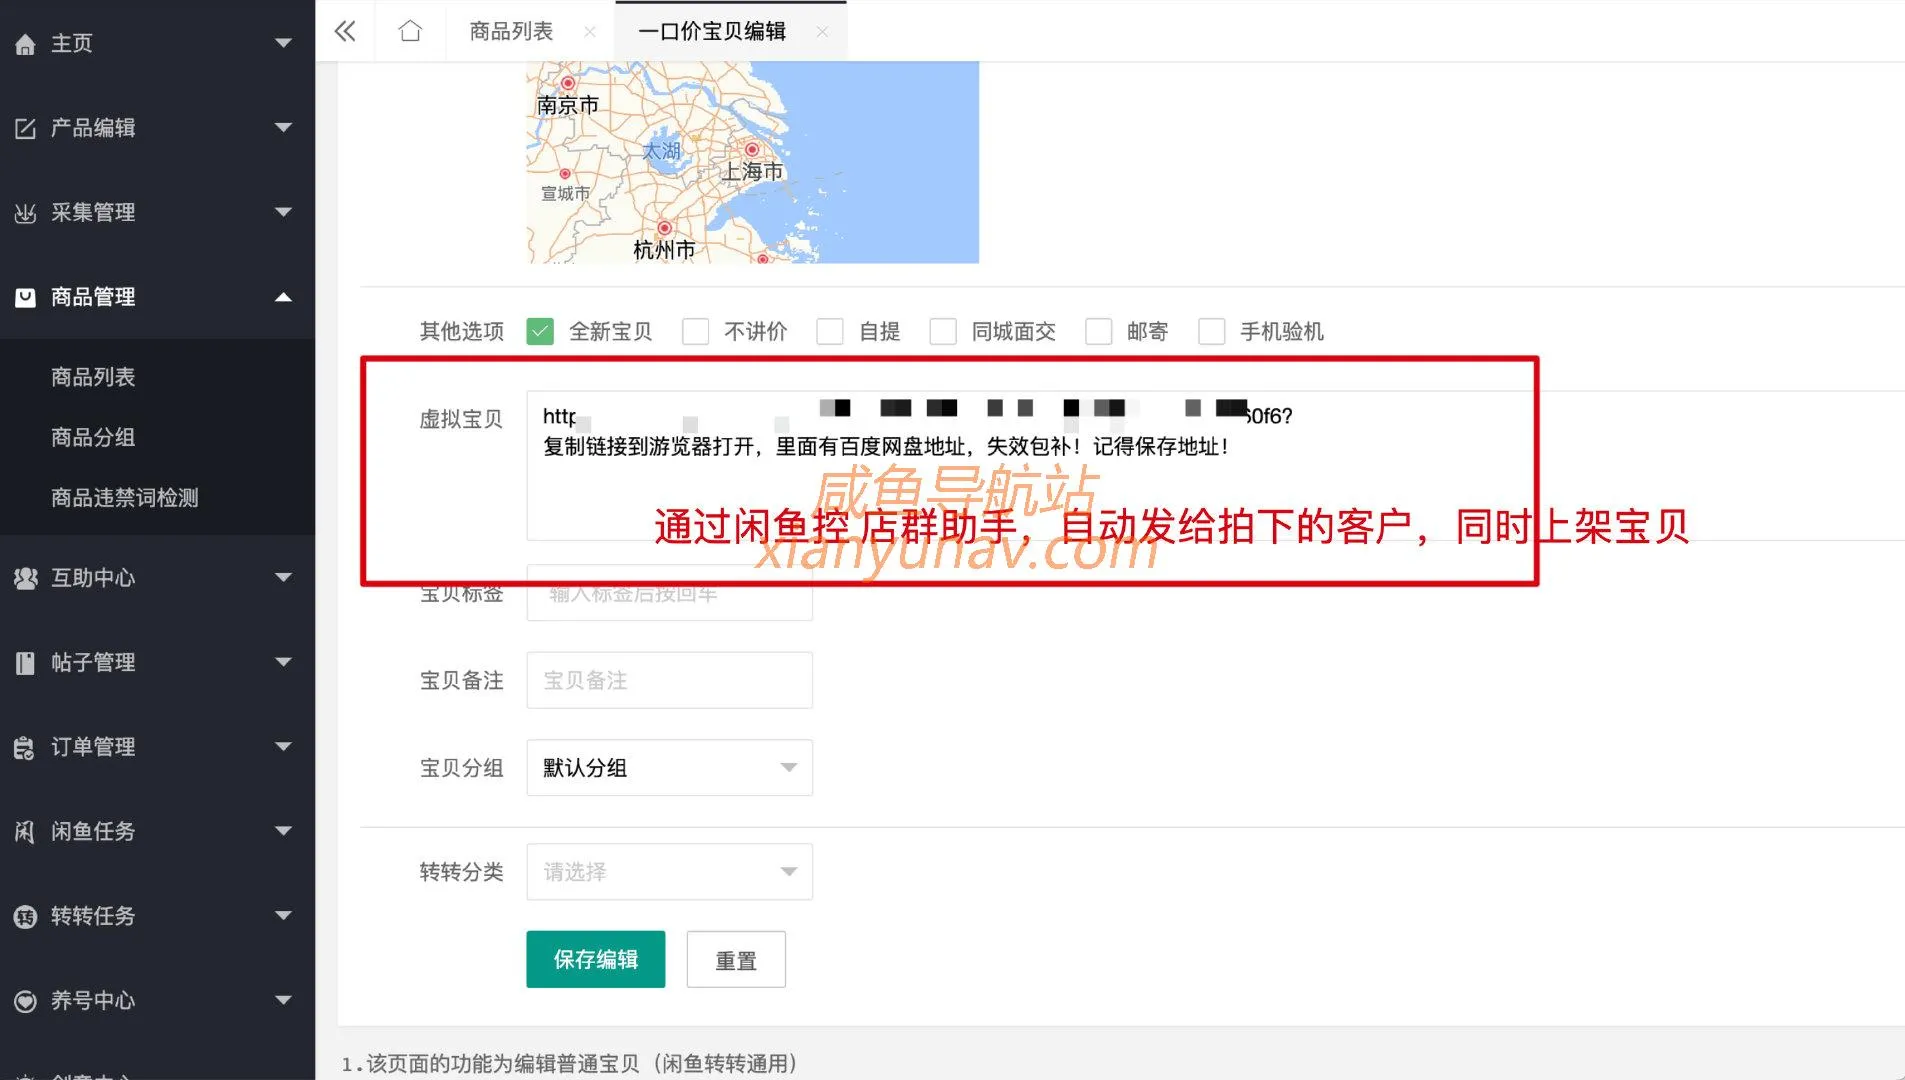
Task: Open the 主页 home icon in sidebar
Action: pyautogui.click(x=26, y=43)
